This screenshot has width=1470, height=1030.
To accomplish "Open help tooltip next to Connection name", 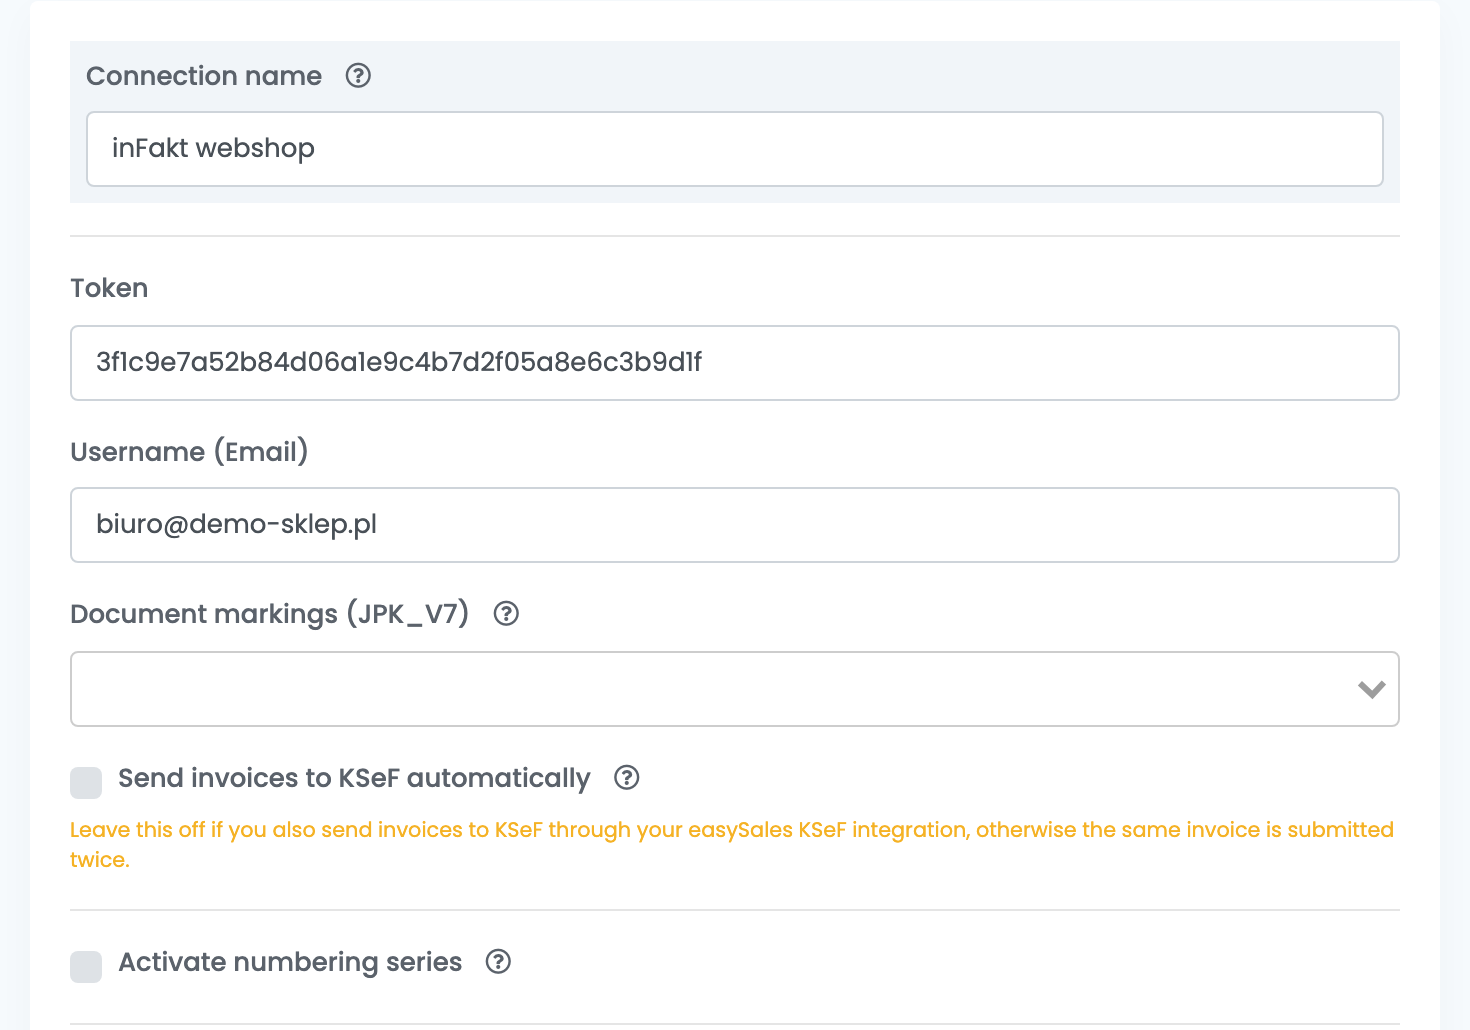I will point(358,76).
